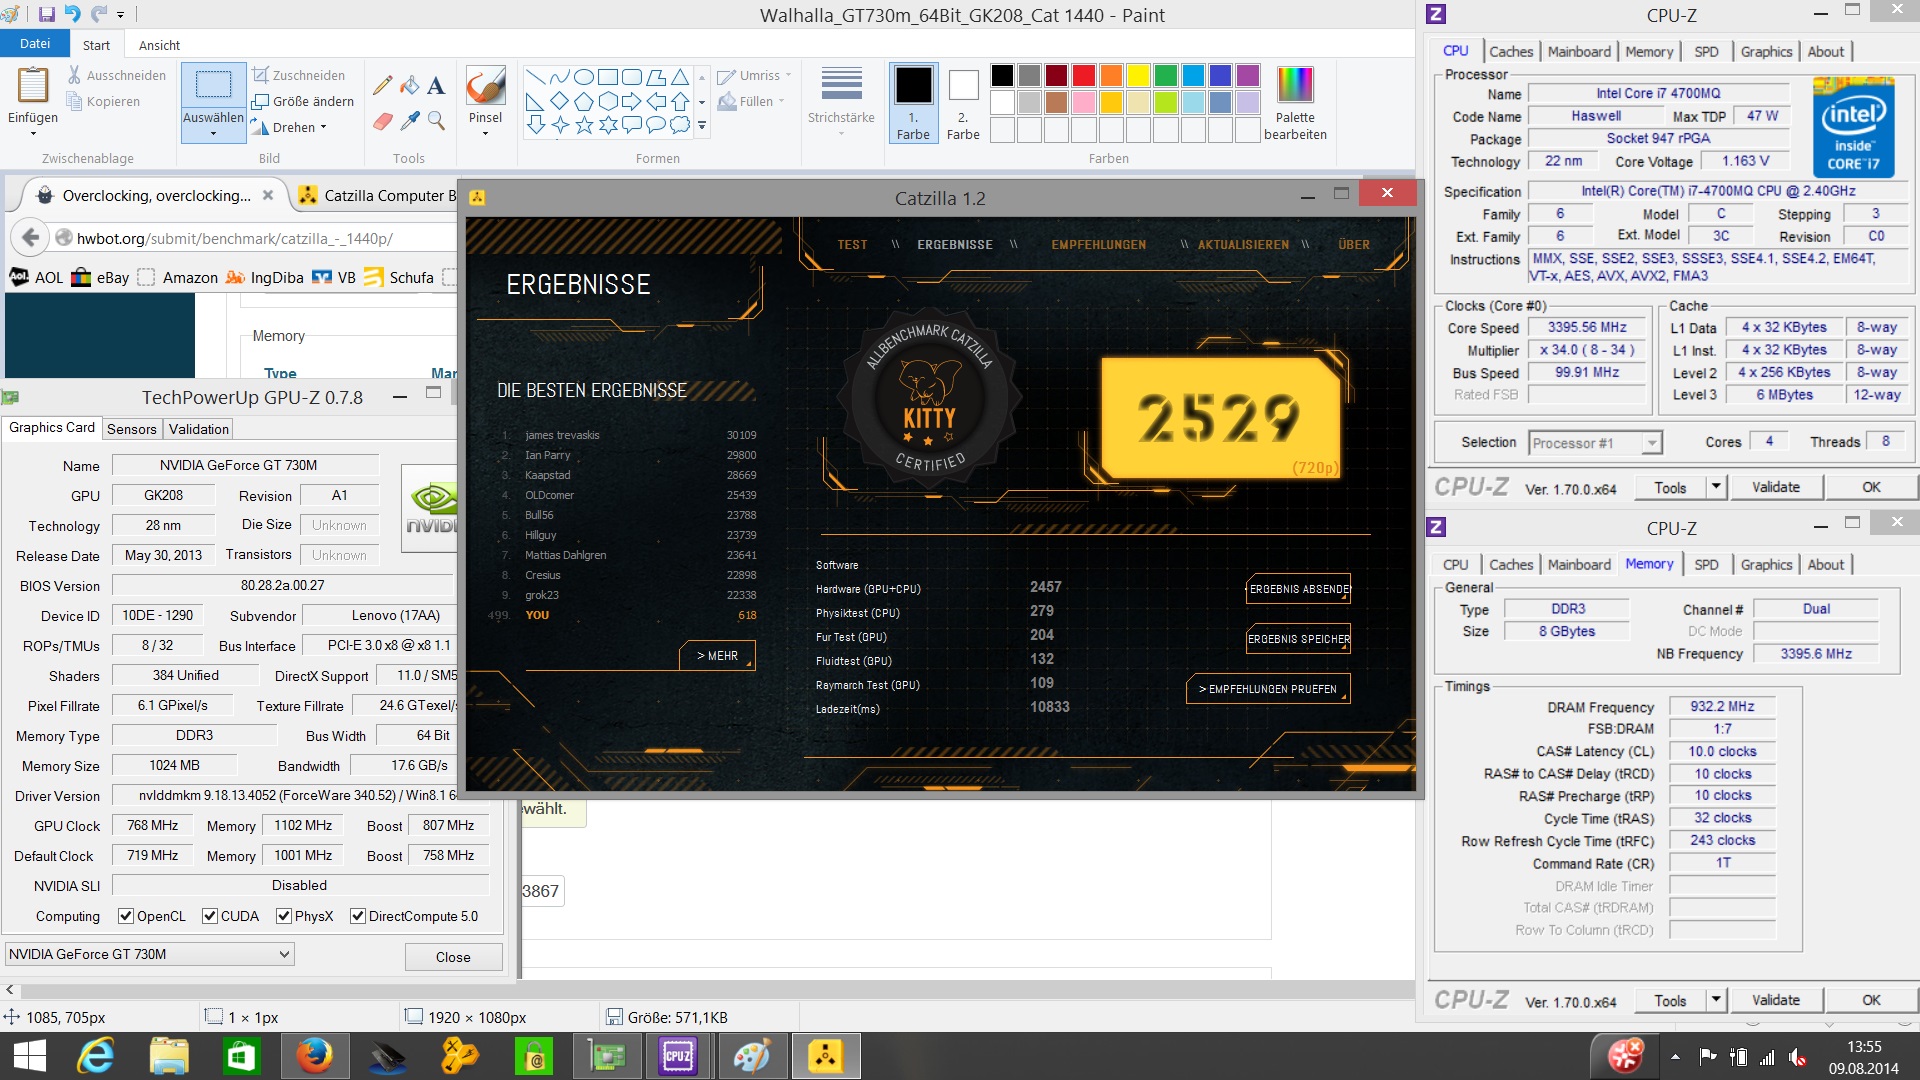
Task: Pick the red color swatch
Action: click(x=1083, y=76)
